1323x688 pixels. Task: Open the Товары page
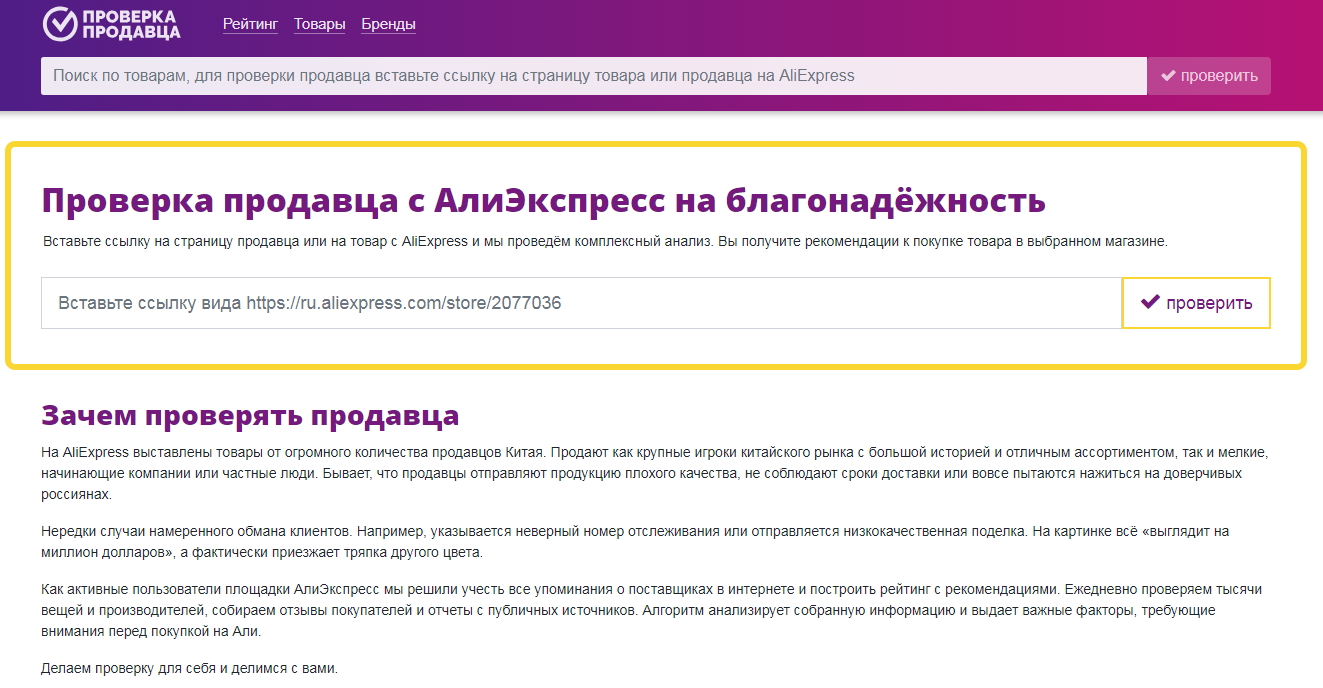point(320,24)
